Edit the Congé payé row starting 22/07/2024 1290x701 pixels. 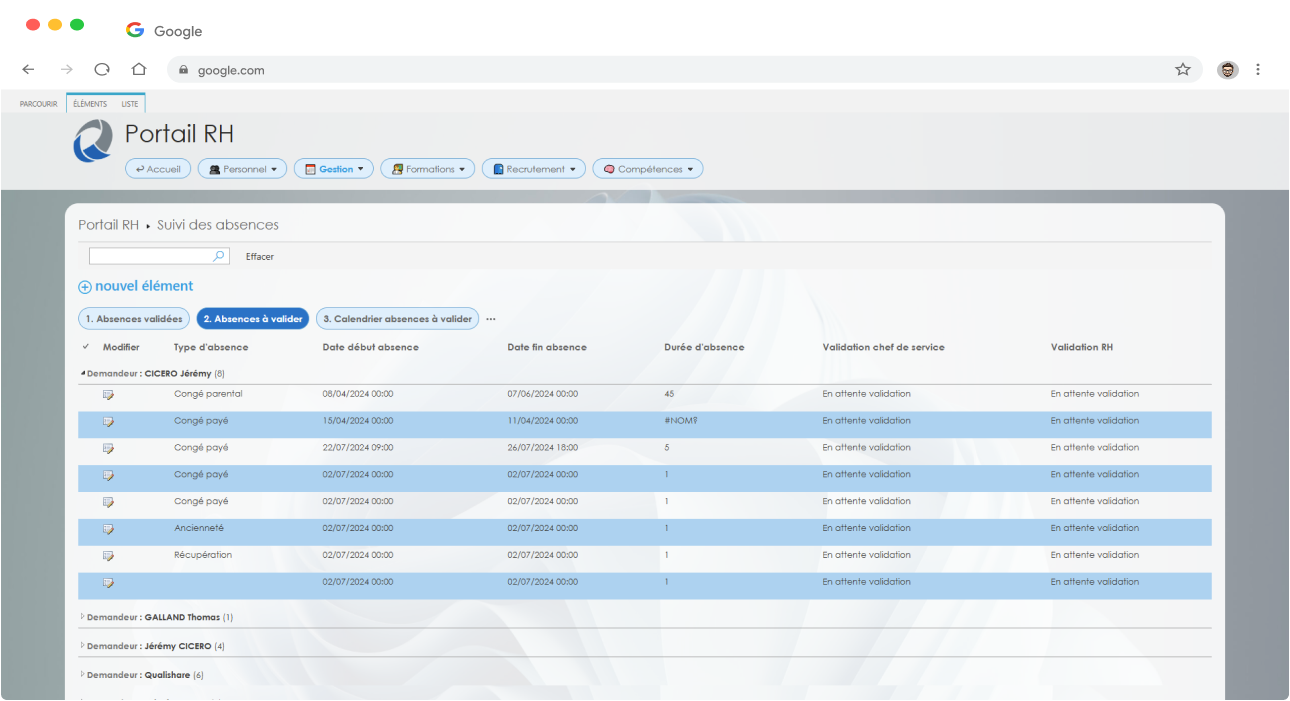pos(108,448)
